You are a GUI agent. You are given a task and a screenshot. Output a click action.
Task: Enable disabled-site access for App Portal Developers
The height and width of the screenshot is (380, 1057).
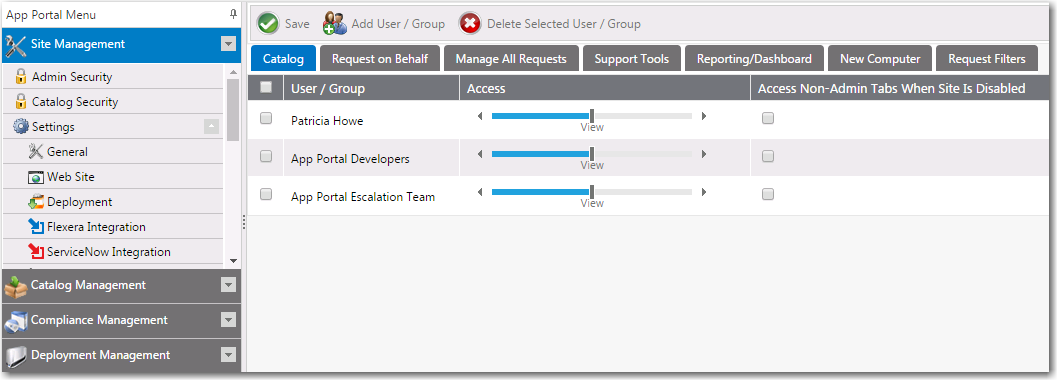(768, 156)
